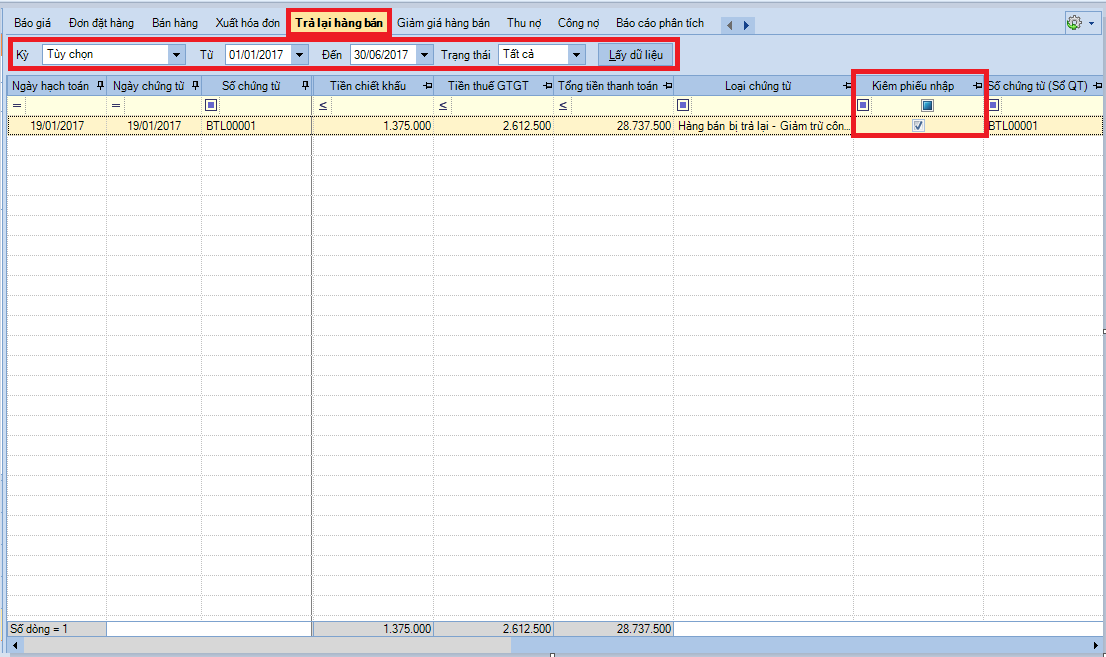The height and width of the screenshot is (657, 1106).
Task: Open the Giảm giá hàng bán tab
Action: pyautogui.click(x=444, y=23)
